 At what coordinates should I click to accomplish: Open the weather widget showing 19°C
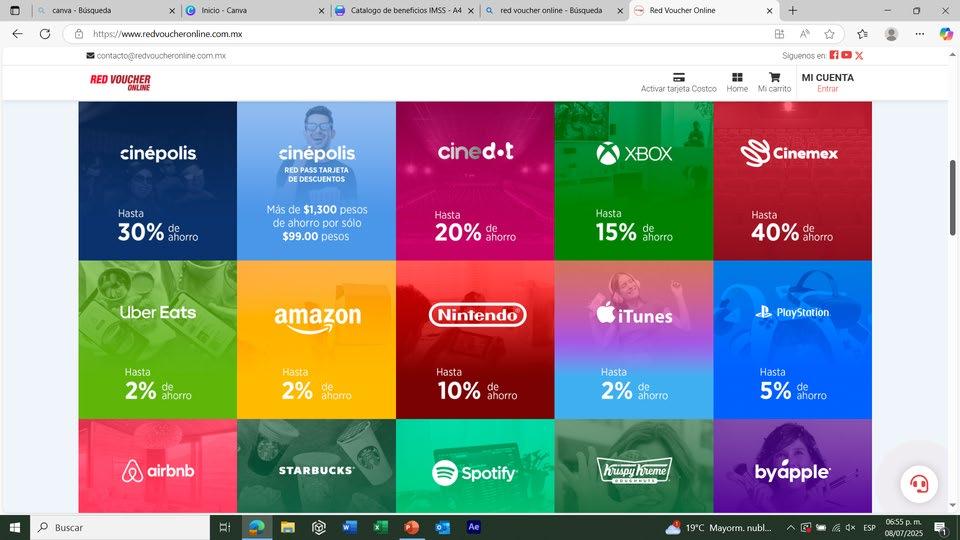point(719,527)
